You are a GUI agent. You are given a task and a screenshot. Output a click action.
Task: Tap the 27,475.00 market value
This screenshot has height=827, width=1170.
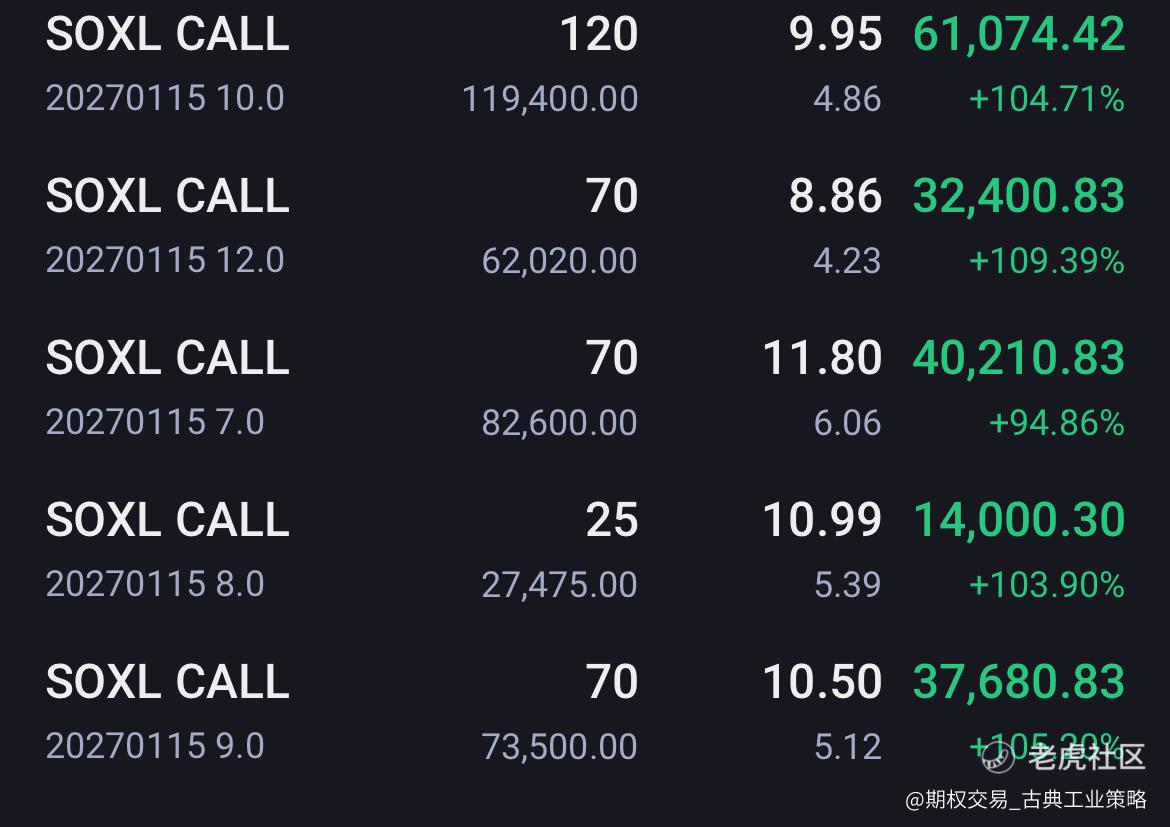coord(560,585)
